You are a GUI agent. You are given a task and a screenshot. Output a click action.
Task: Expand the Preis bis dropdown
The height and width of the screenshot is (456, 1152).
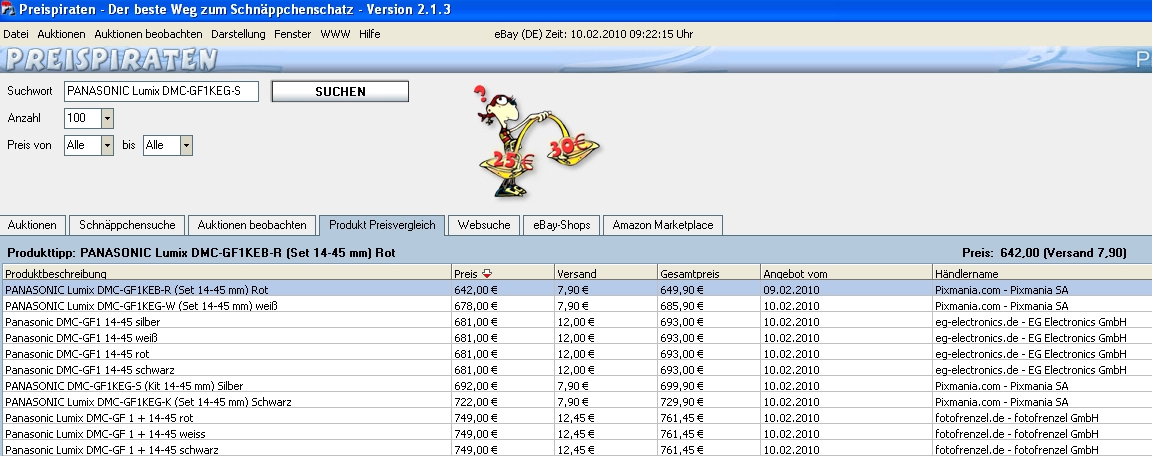[186, 145]
